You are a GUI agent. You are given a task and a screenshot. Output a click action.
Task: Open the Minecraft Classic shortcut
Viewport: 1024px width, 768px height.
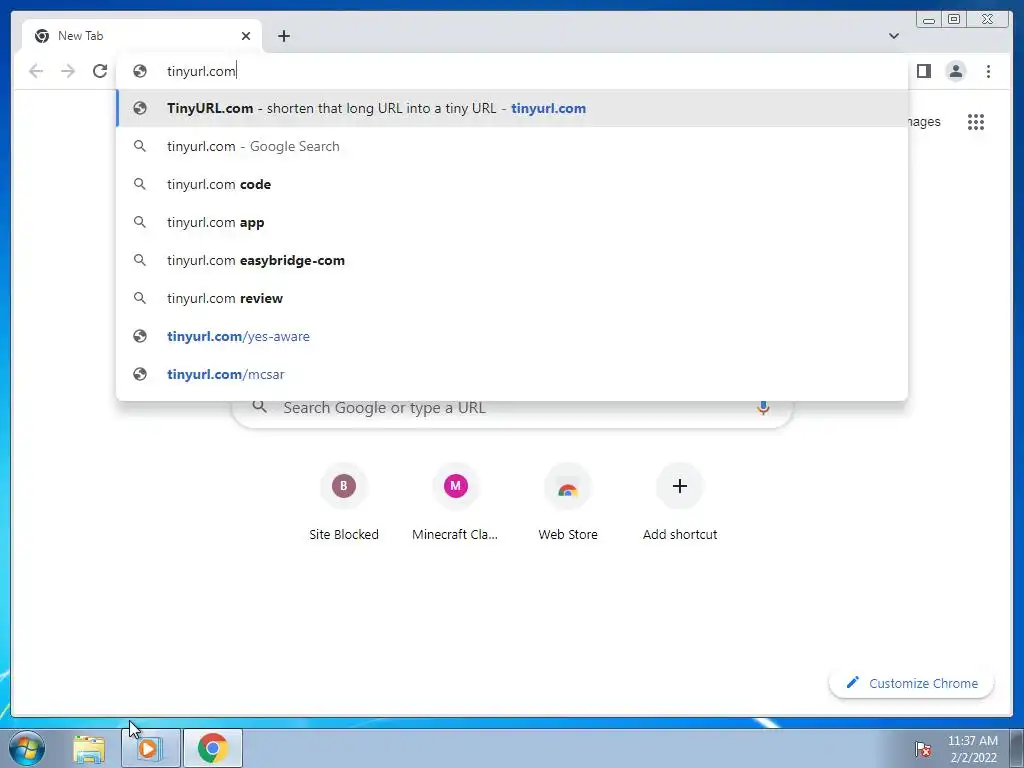[455, 503]
